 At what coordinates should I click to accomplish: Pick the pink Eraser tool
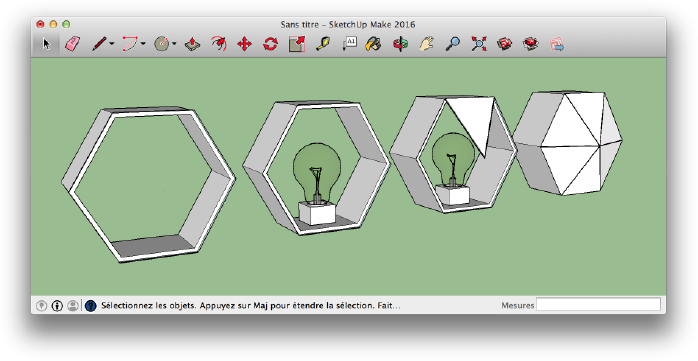click(73, 44)
